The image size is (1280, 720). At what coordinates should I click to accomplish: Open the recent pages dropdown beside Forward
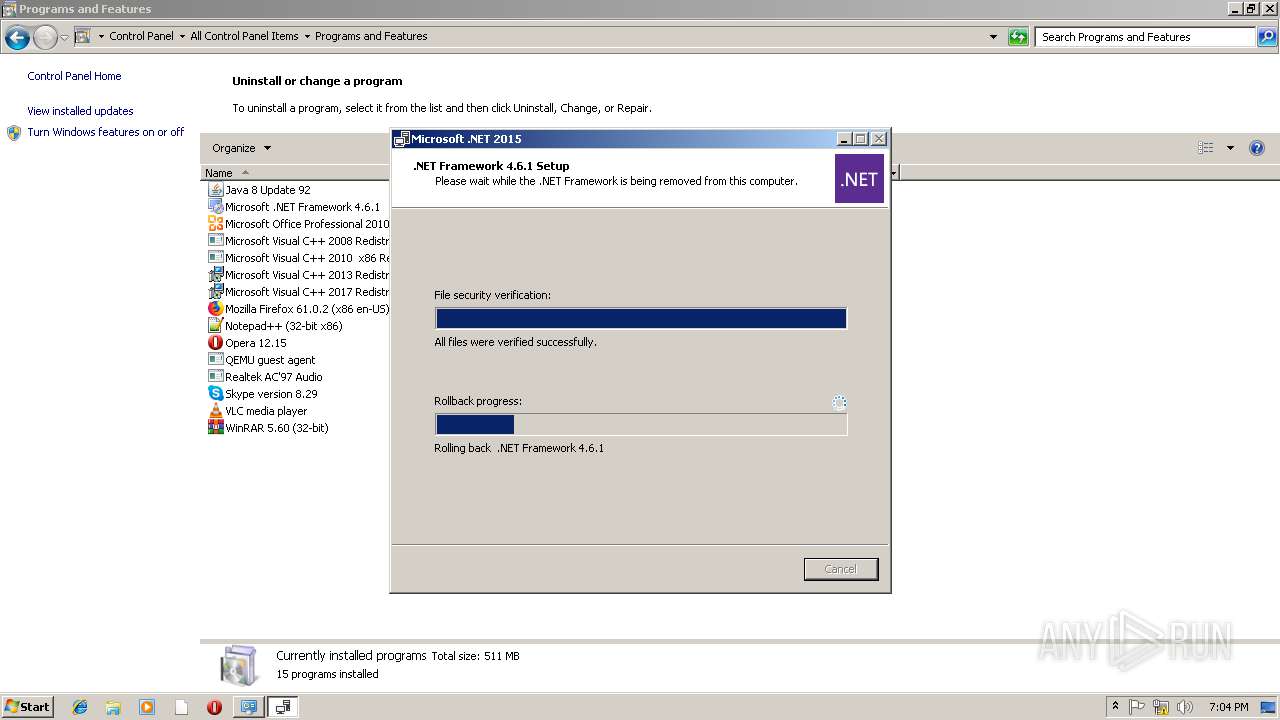point(64,38)
